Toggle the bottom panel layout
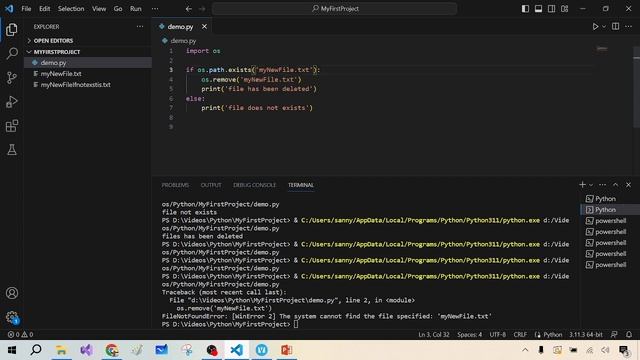Viewport: 640px width, 360px height. [538, 9]
